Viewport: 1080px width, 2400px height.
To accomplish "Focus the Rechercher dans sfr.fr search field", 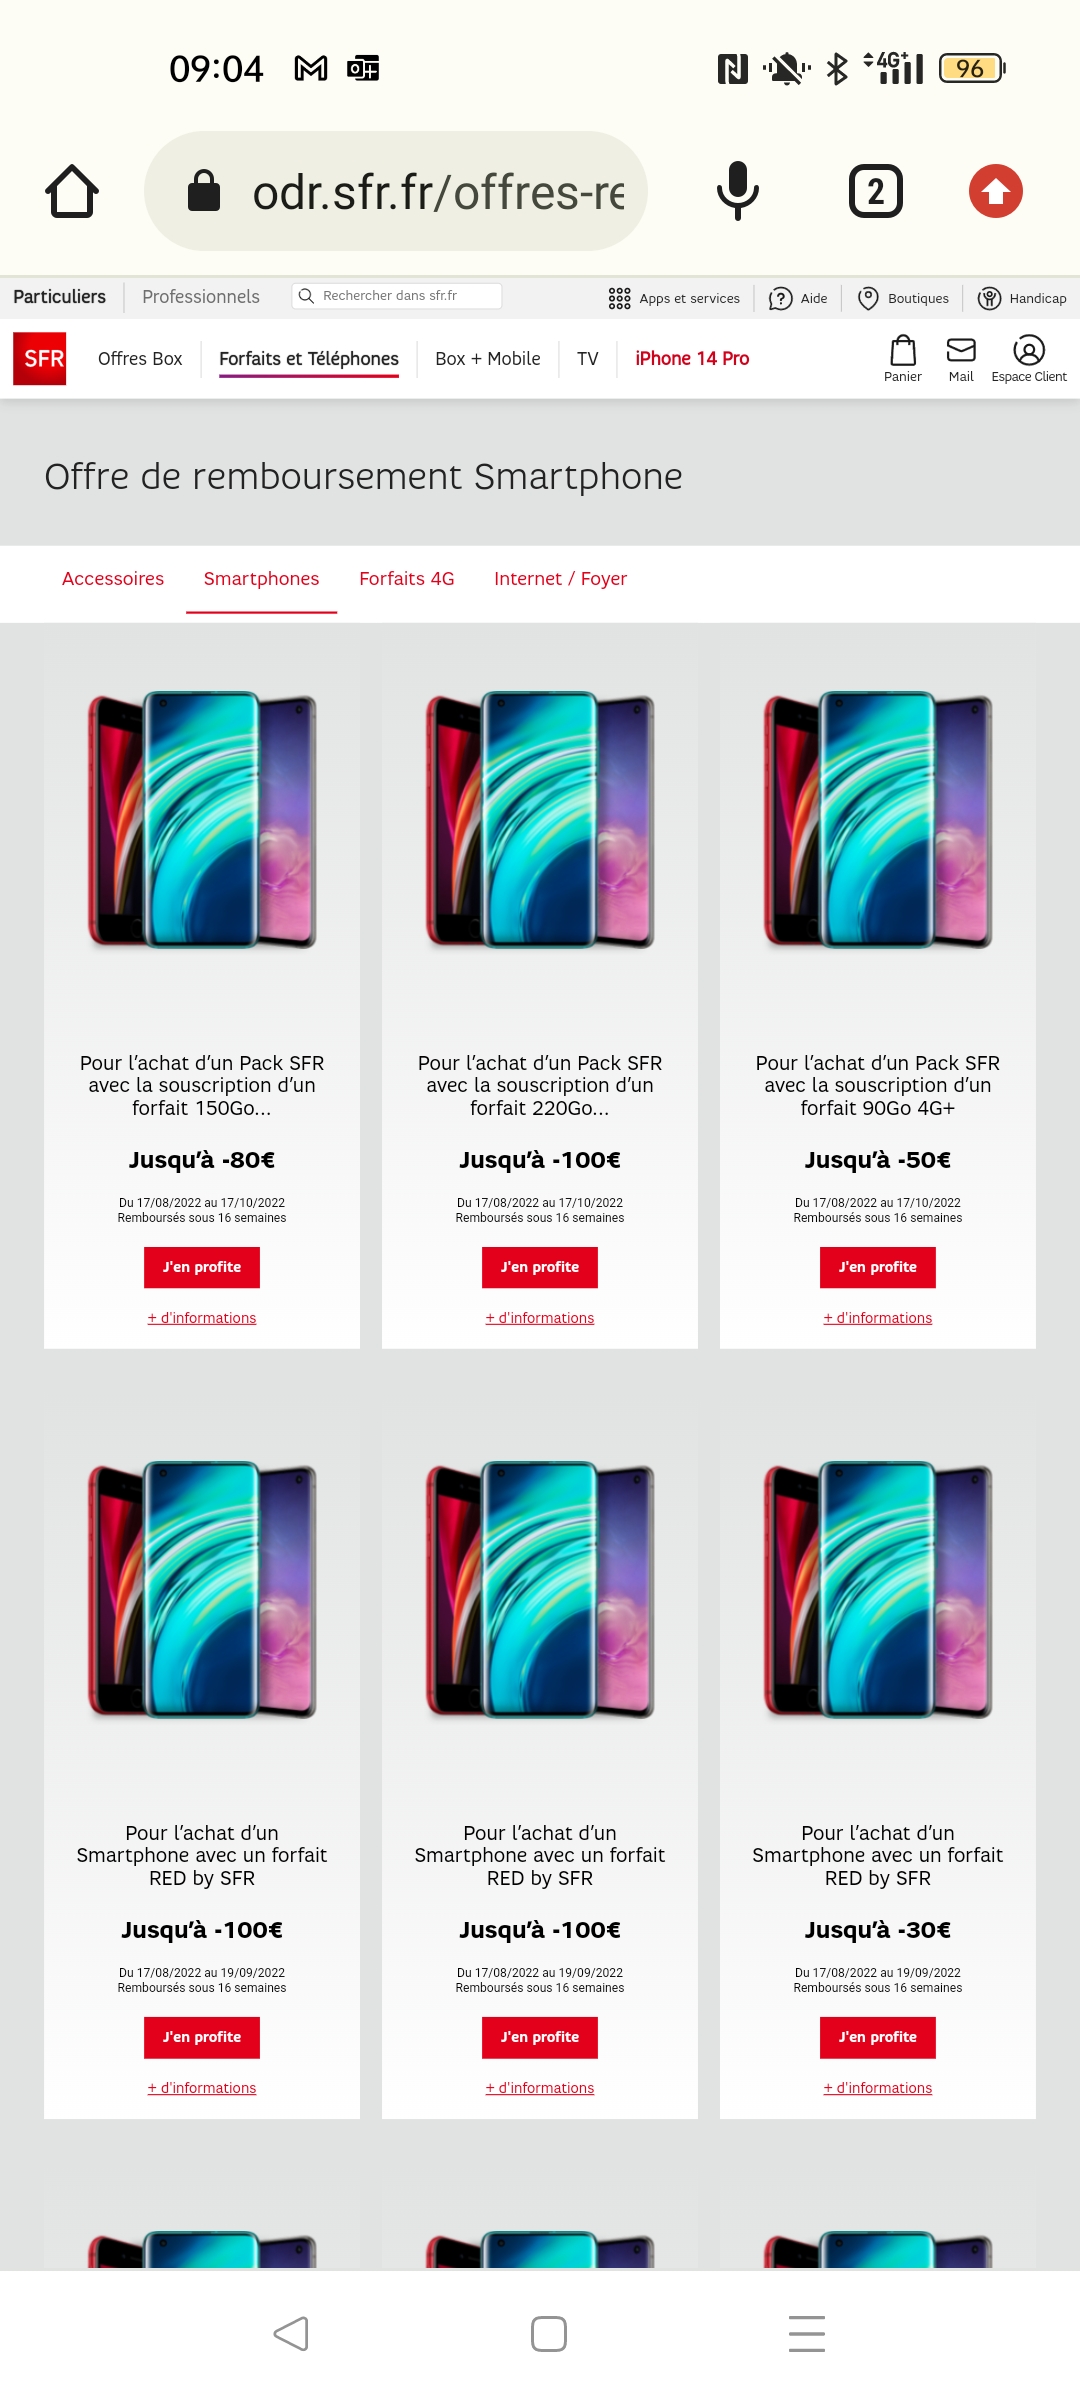I will click(397, 296).
